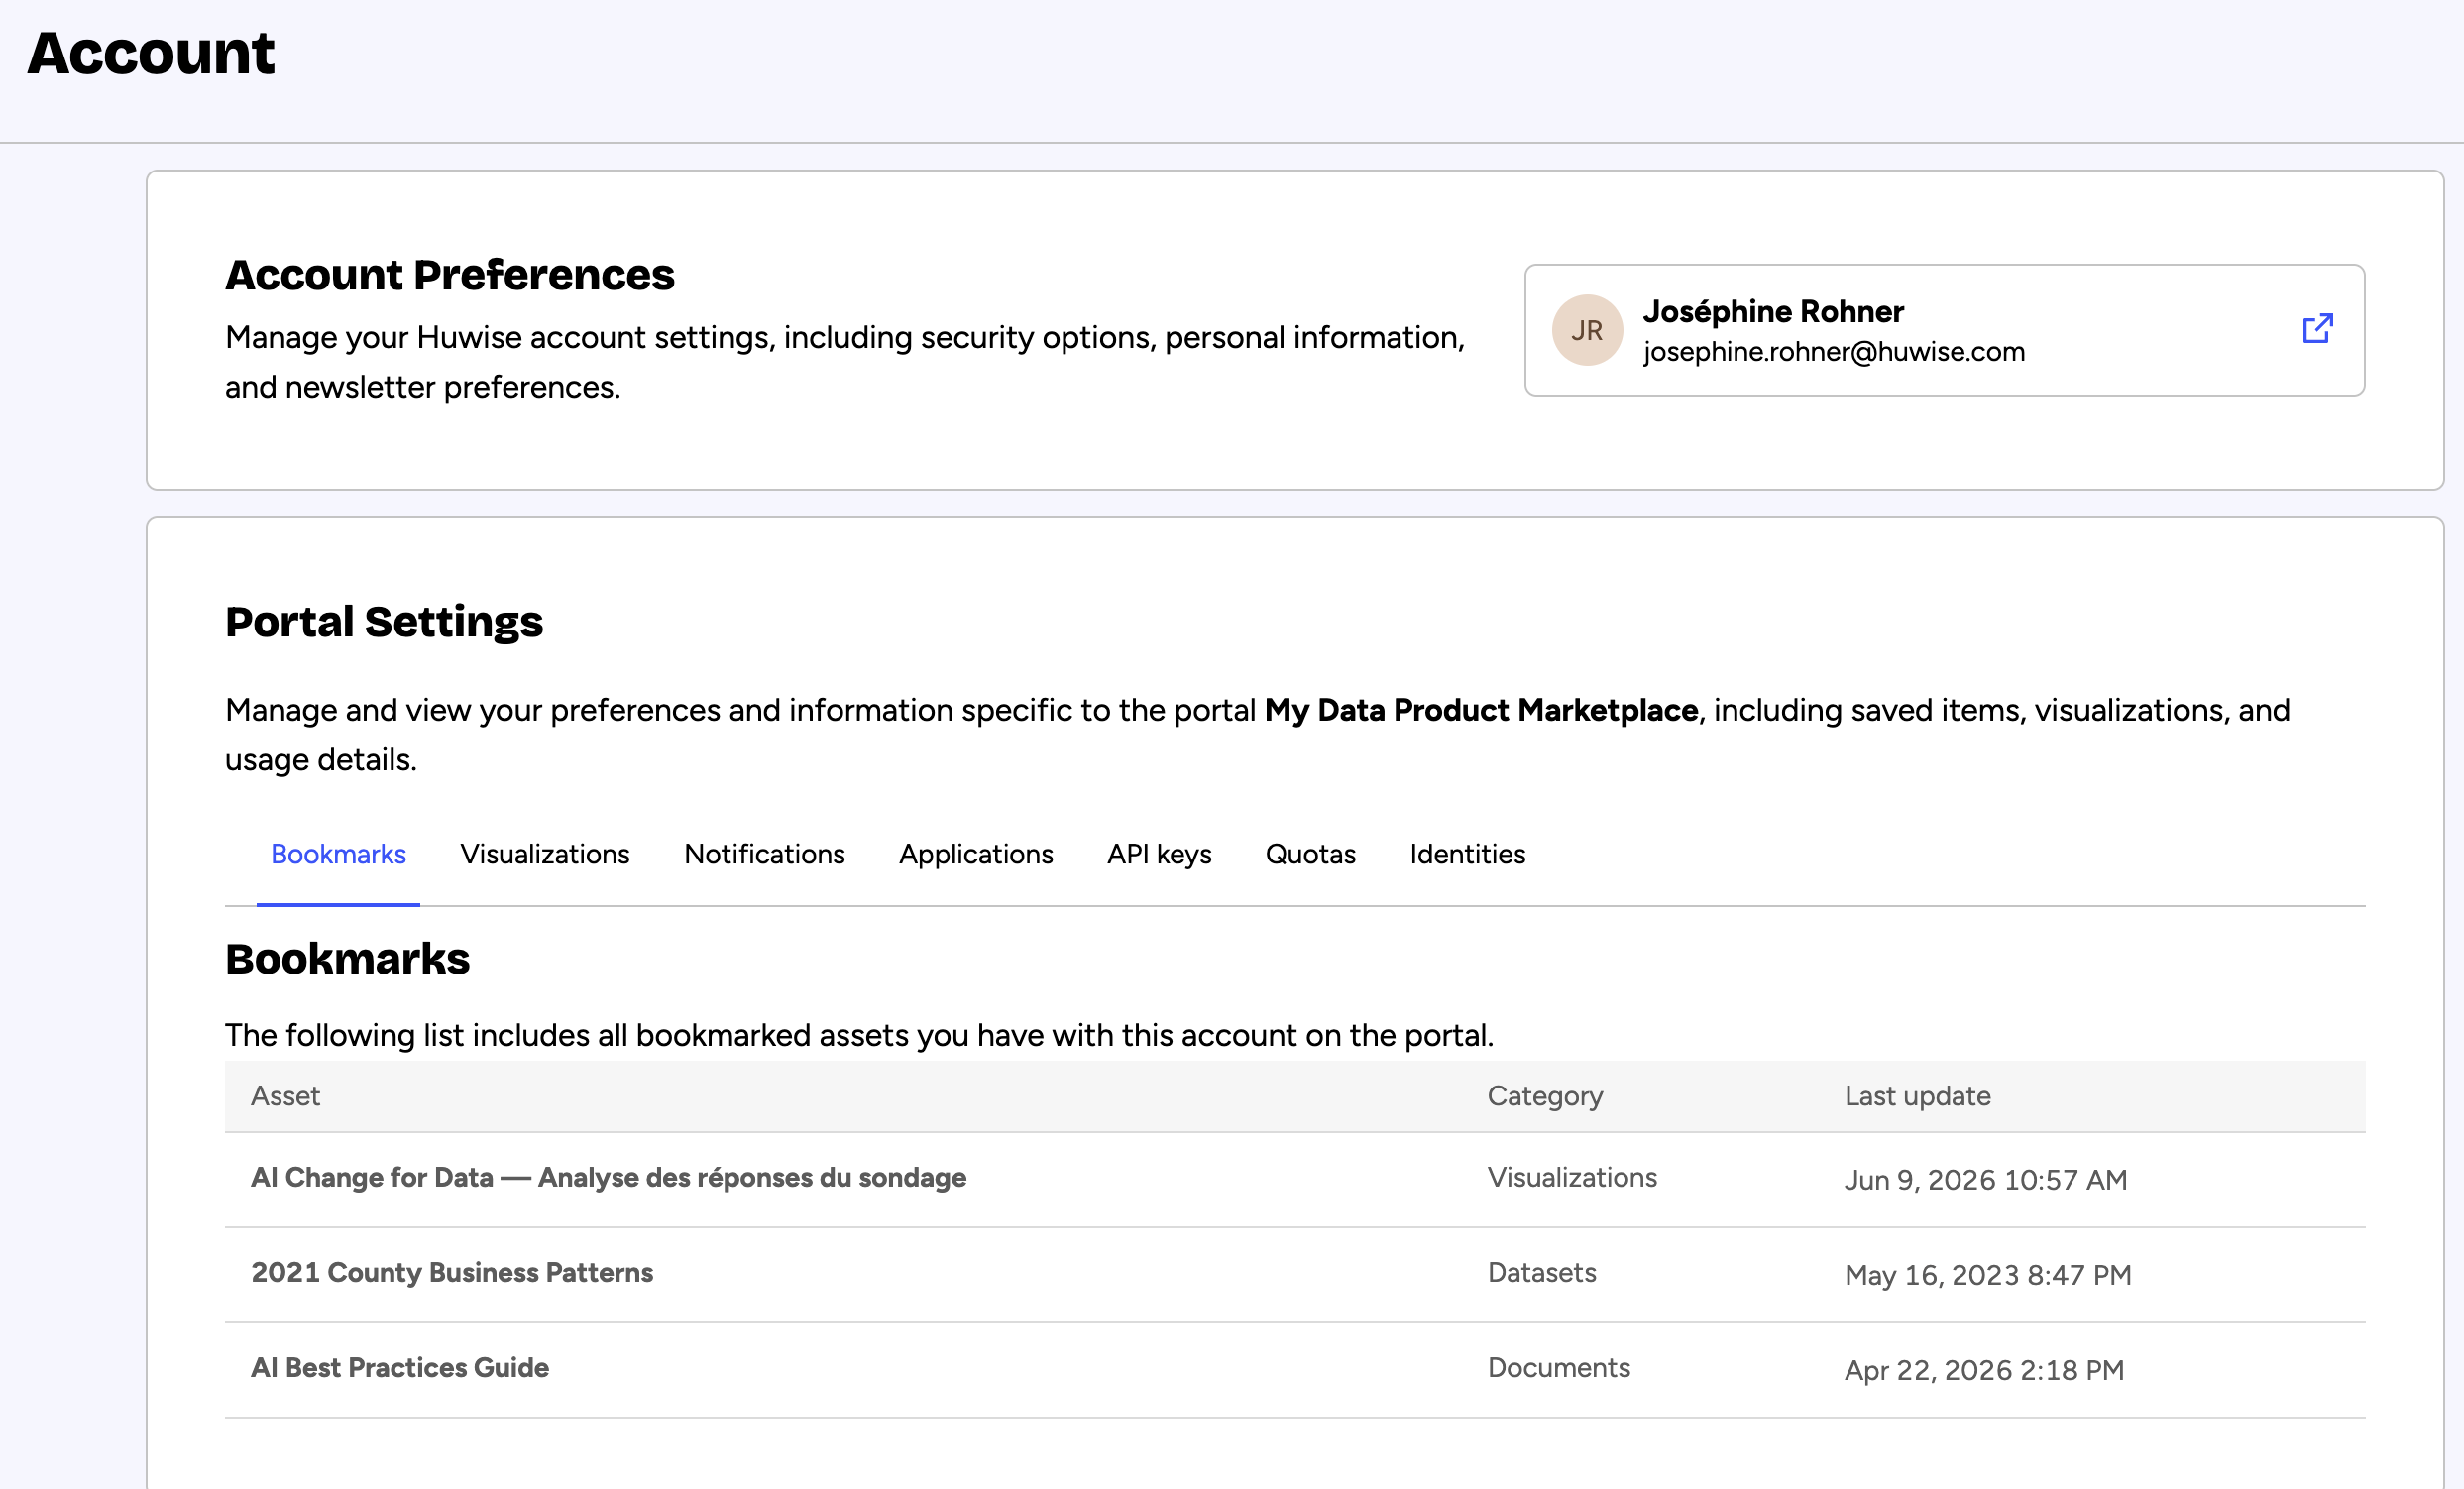Switch to the Bookmarks tab

pos(338,854)
